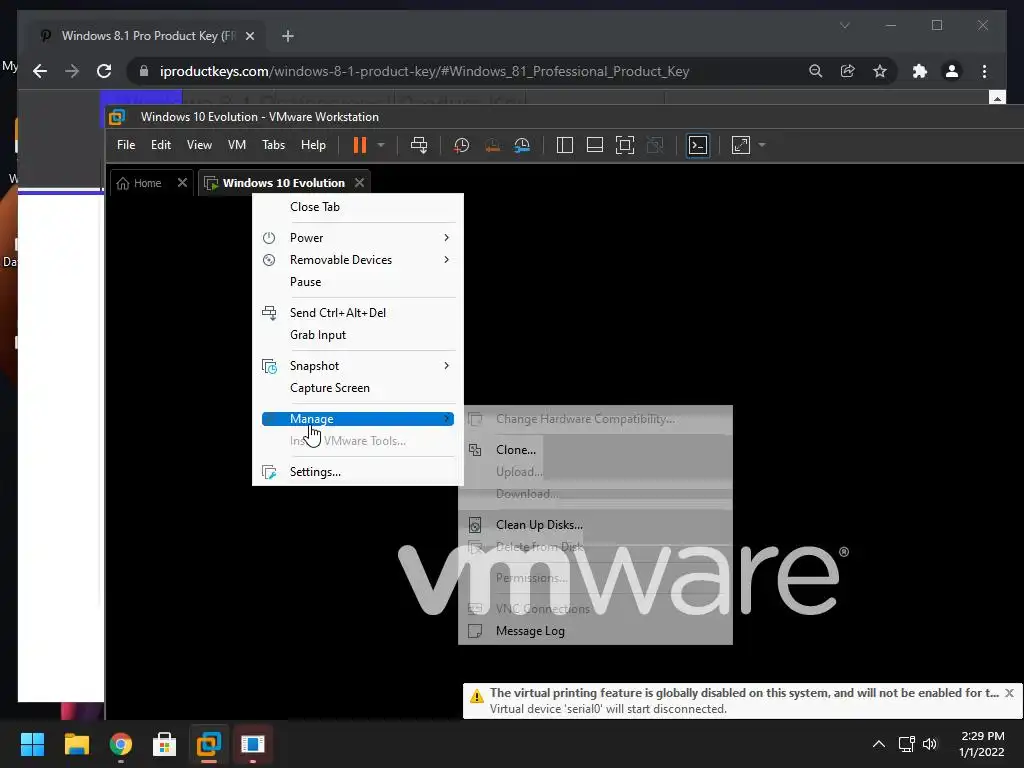Click the Chrome address bar URL
Viewport: 1024px width, 768px height.
pyautogui.click(x=424, y=71)
